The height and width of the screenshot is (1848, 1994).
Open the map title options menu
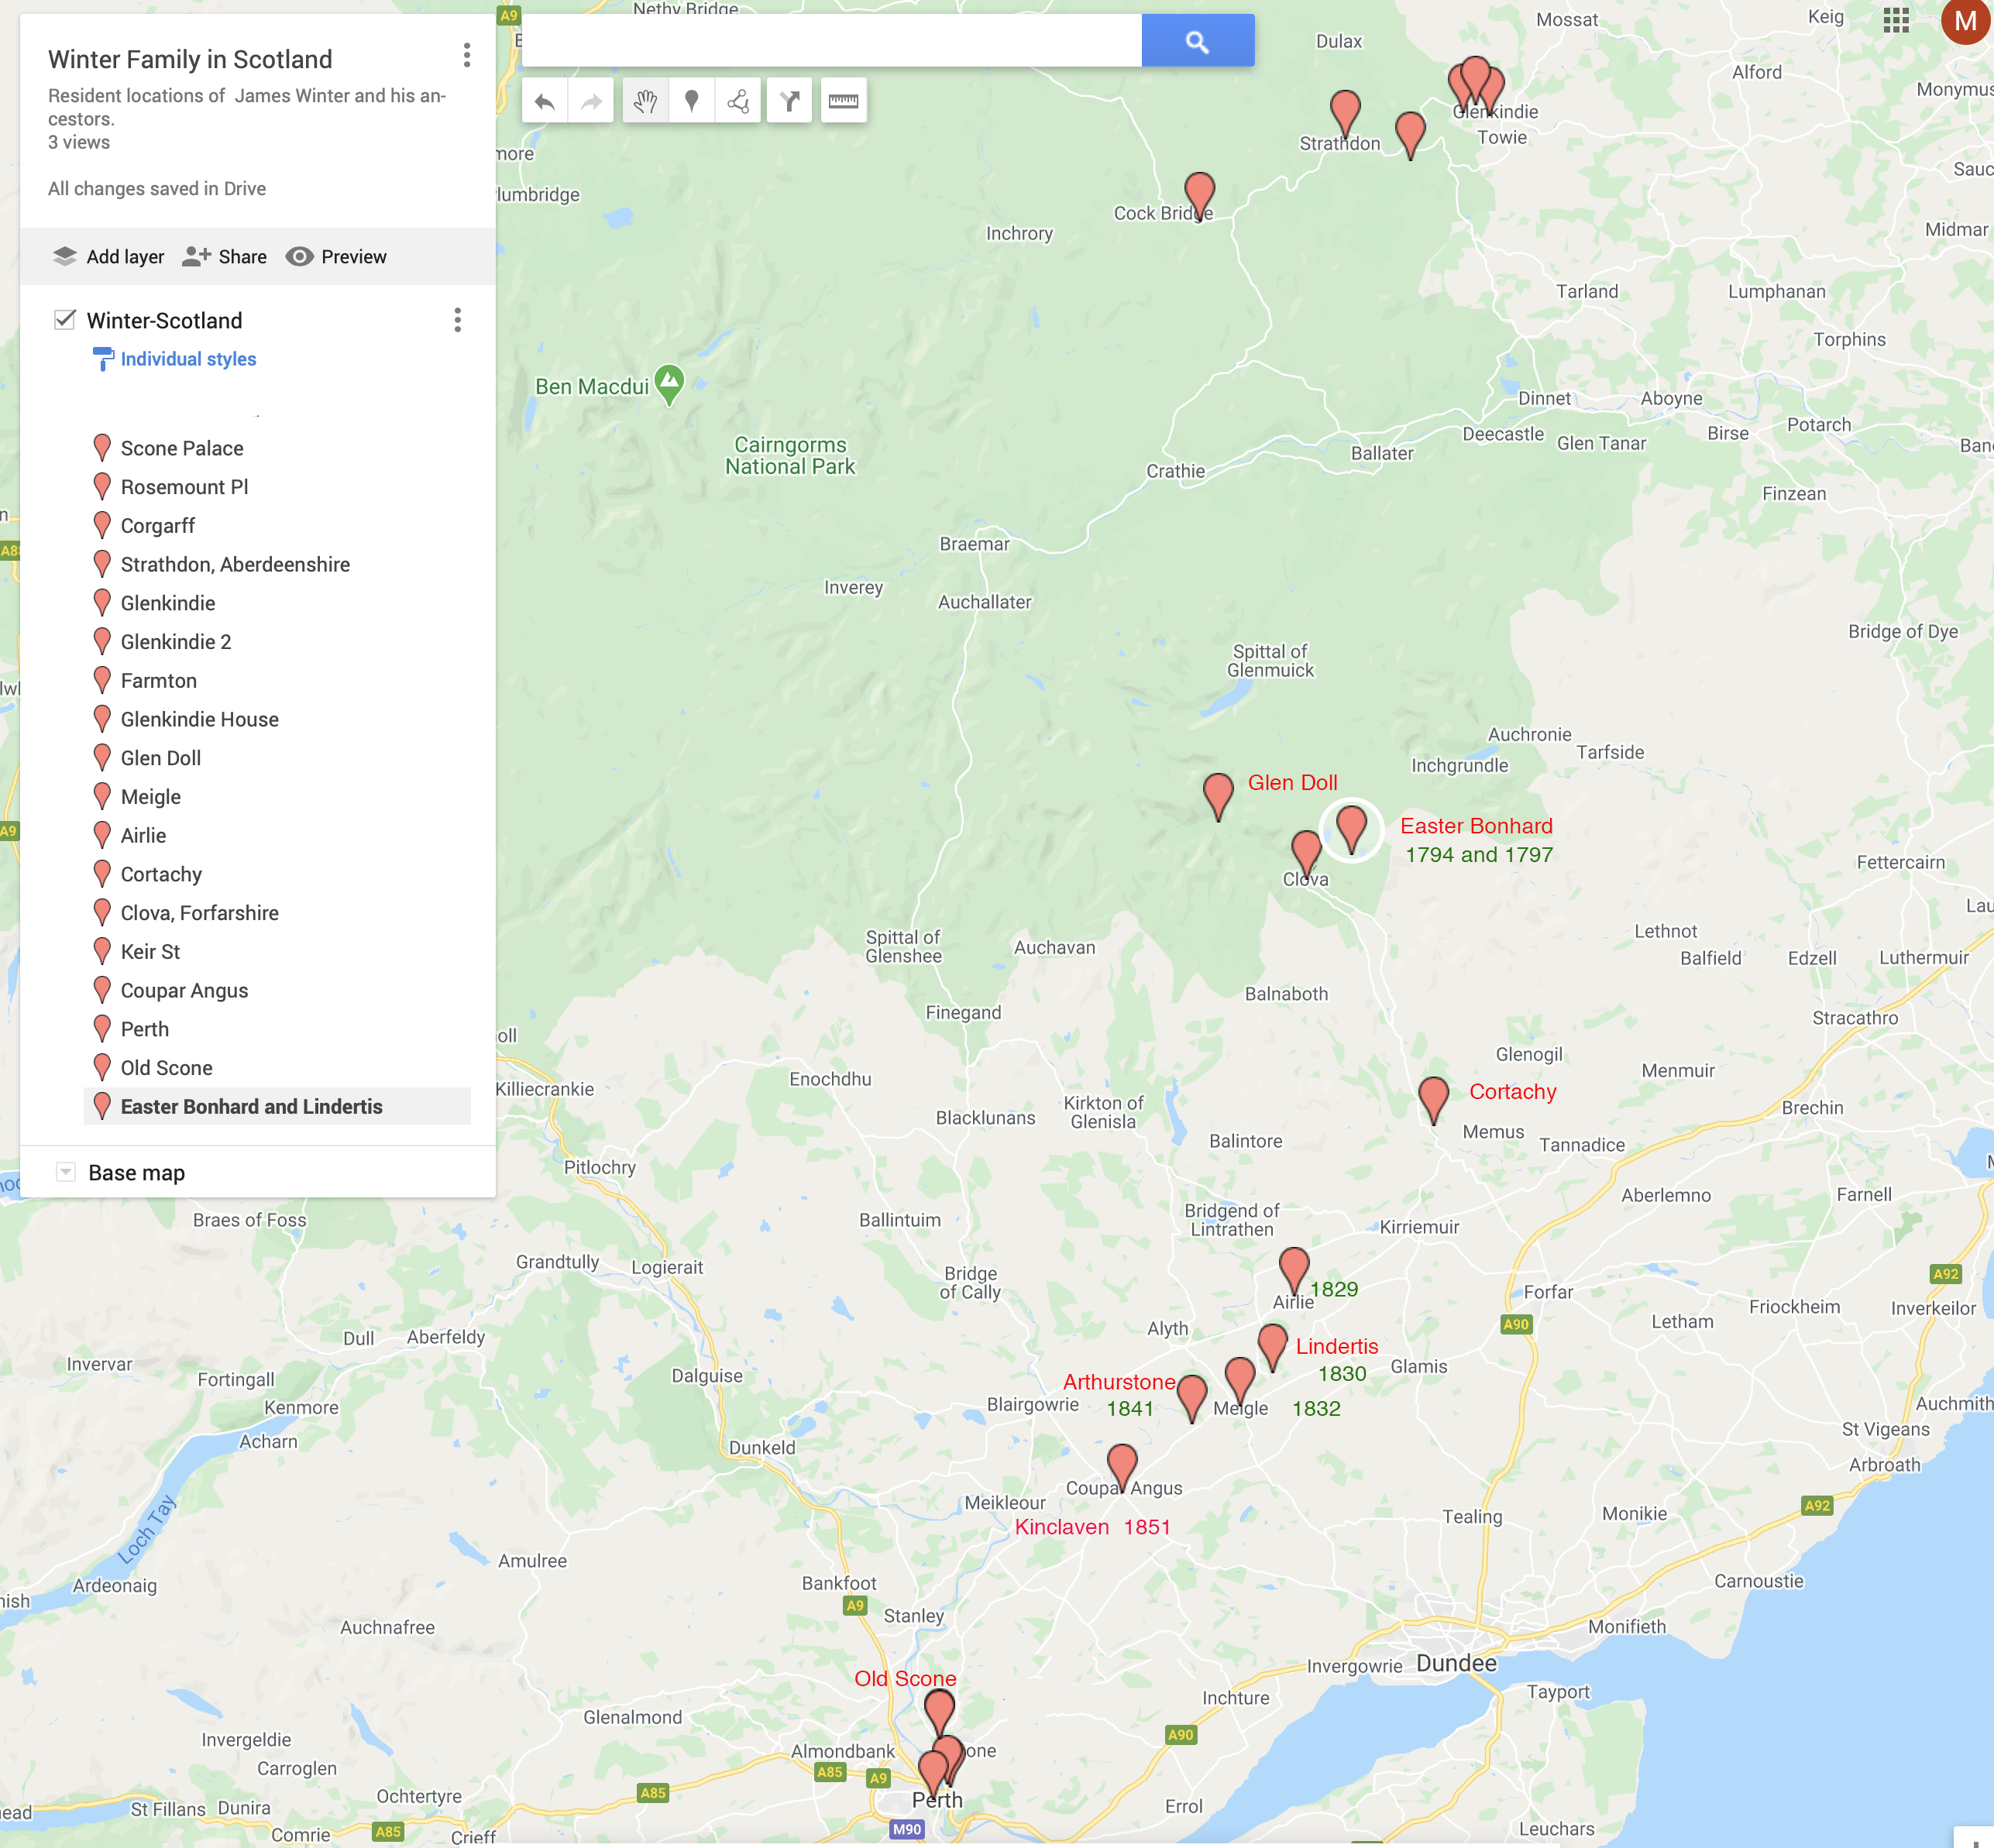pyautogui.click(x=466, y=56)
